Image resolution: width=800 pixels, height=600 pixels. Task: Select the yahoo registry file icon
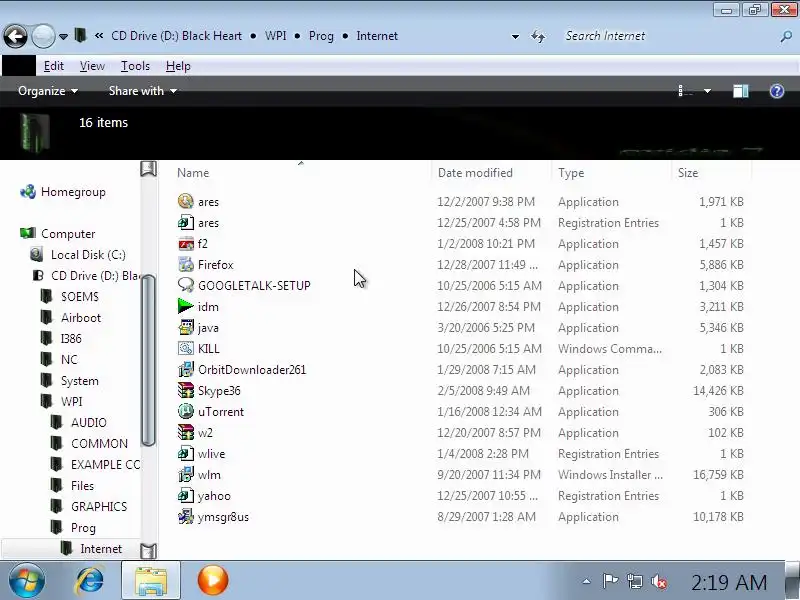tap(186, 495)
